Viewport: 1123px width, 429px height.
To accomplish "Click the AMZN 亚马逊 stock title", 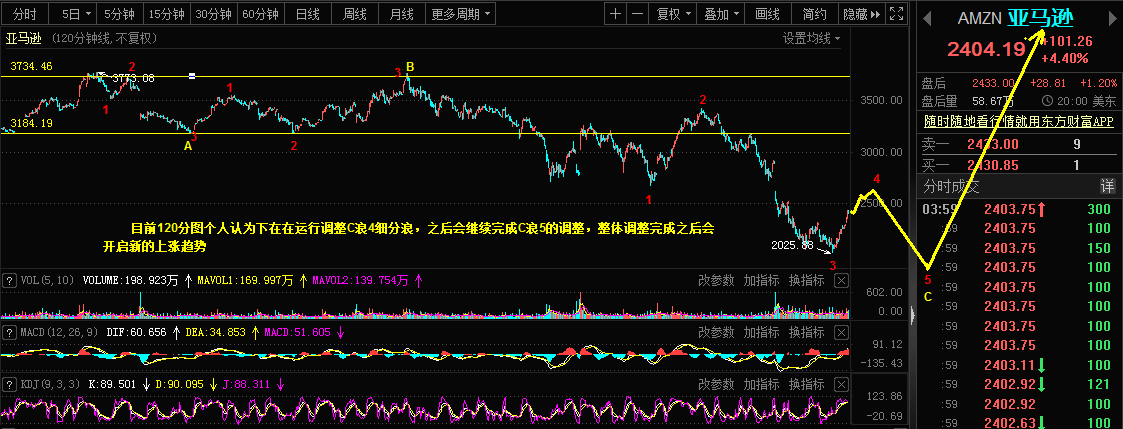I will (1015, 19).
